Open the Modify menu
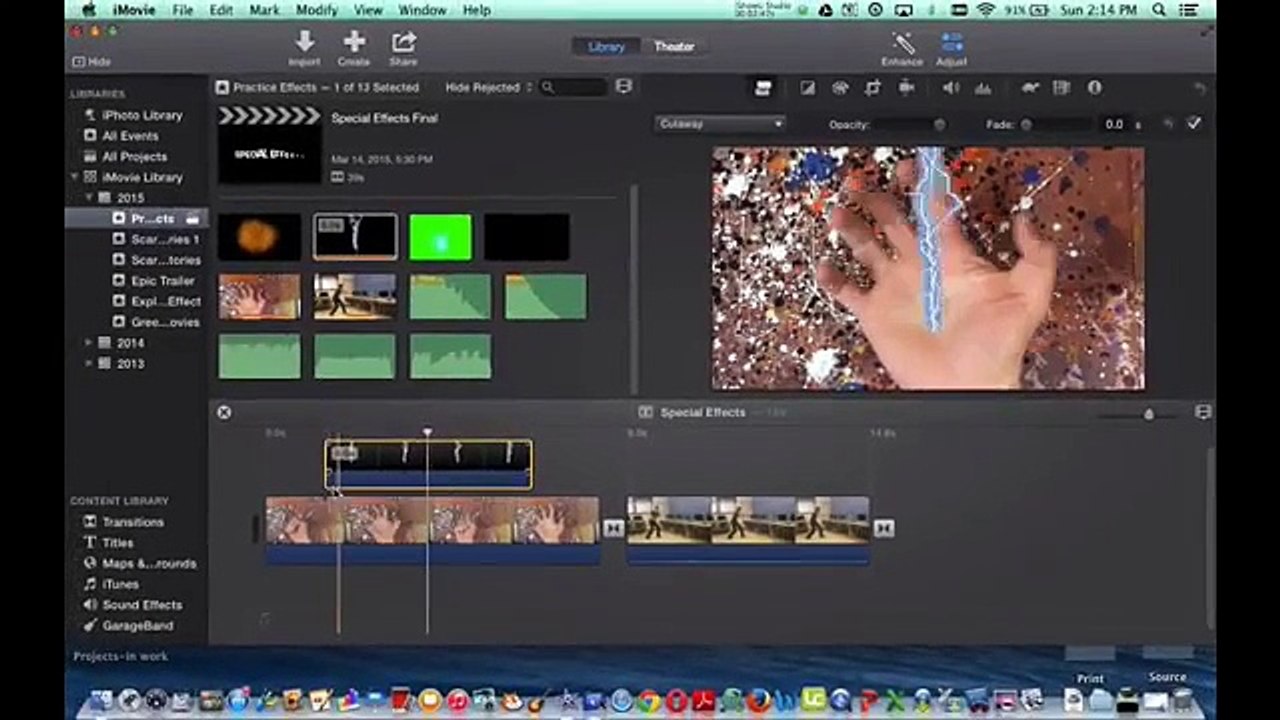This screenshot has width=1280, height=720. pos(317,10)
